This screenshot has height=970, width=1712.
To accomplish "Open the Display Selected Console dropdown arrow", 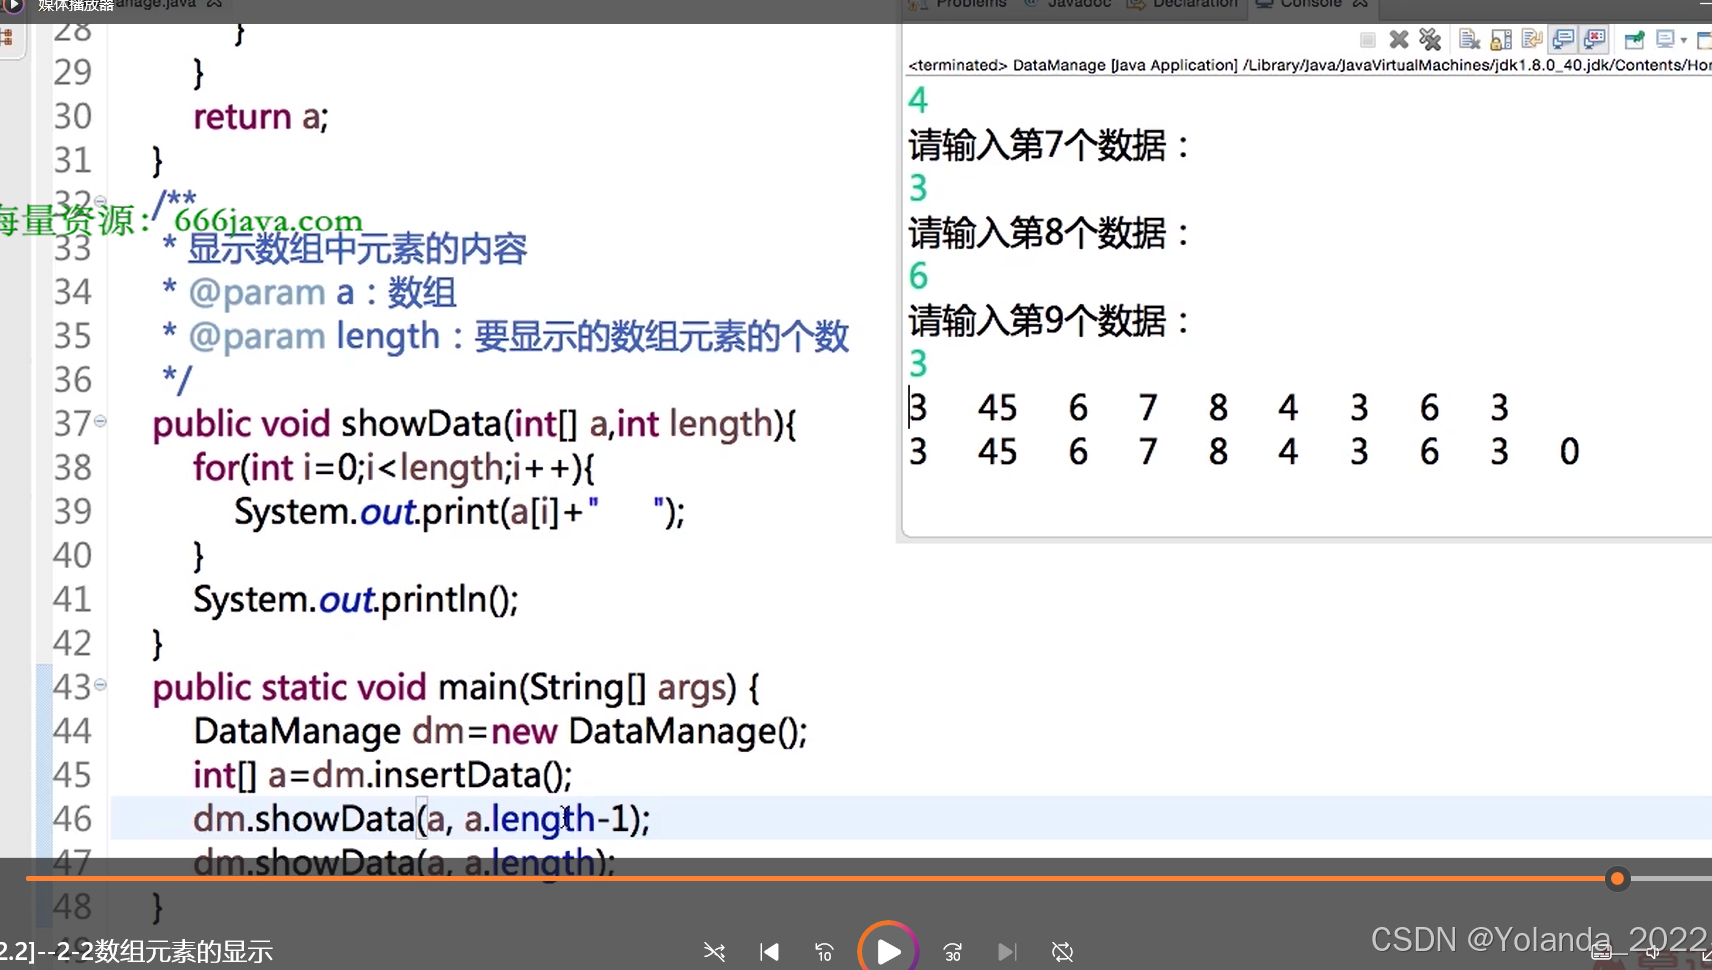I will click(x=1684, y=41).
